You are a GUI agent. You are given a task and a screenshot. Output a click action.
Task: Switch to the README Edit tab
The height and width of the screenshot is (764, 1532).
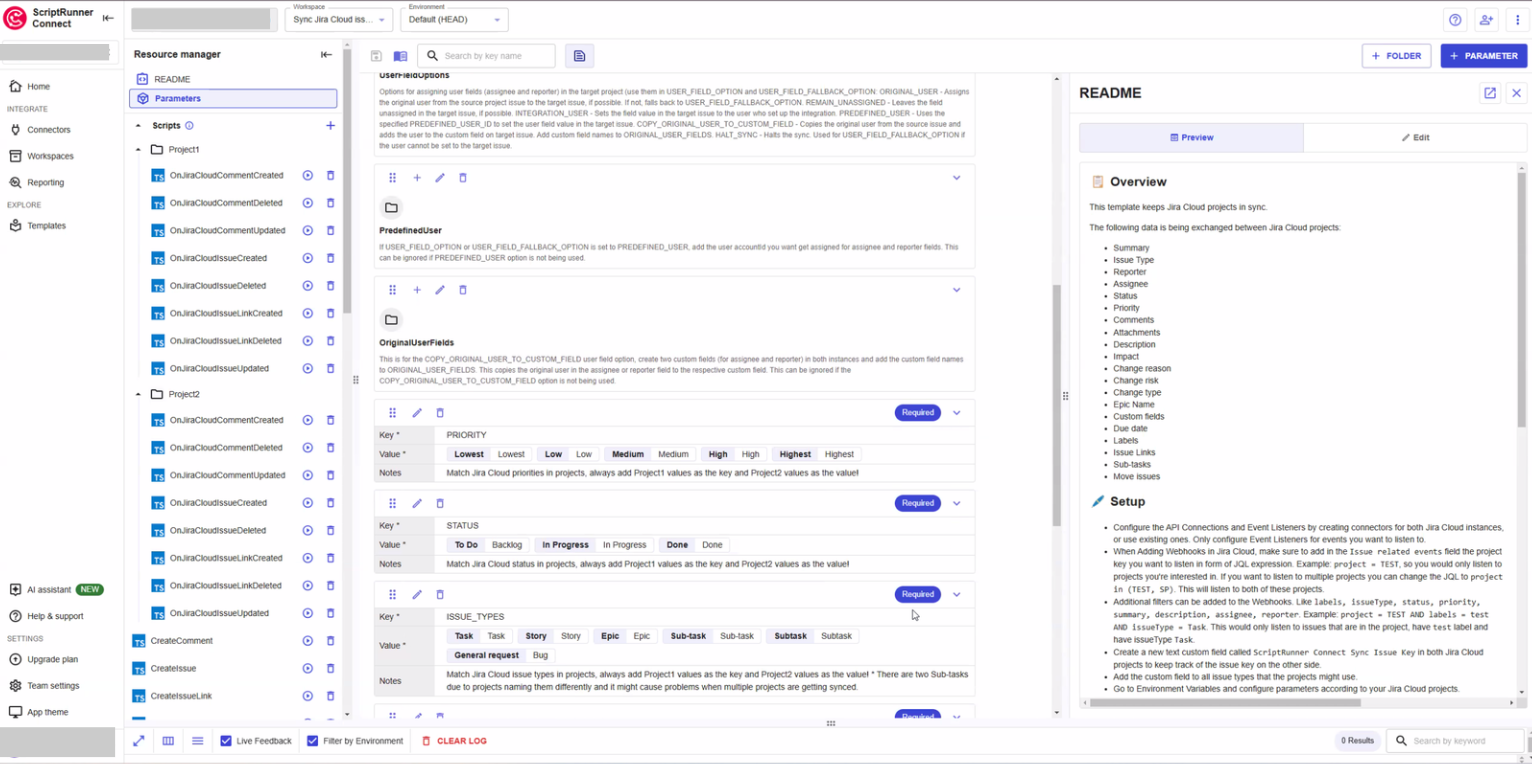pos(1415,138)
